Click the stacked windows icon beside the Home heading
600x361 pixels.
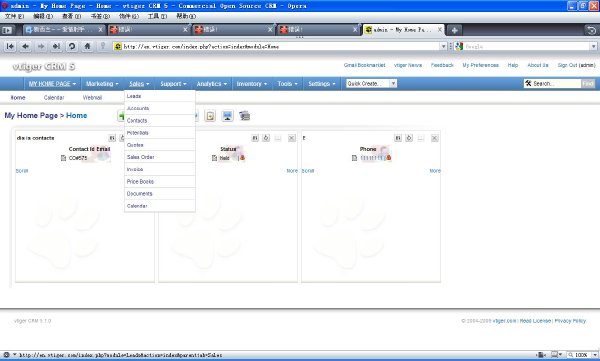pos(245,116)
